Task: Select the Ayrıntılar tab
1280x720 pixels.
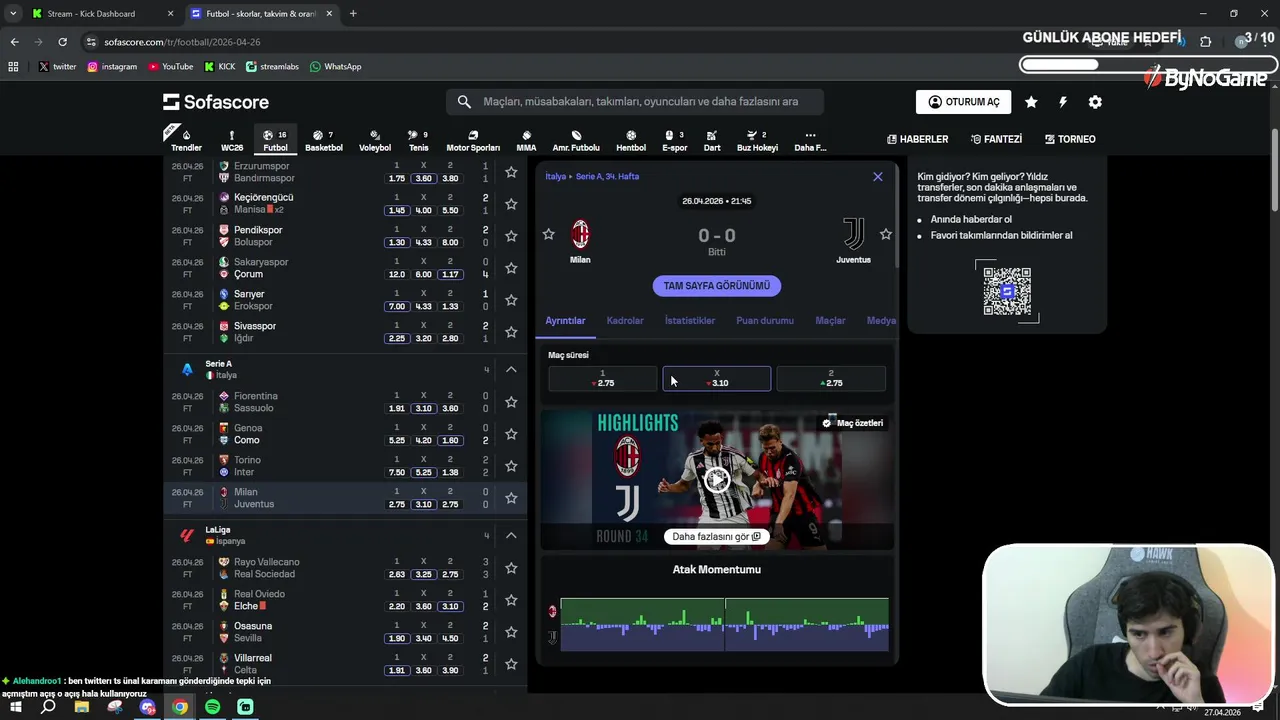Action: [565, 321]
